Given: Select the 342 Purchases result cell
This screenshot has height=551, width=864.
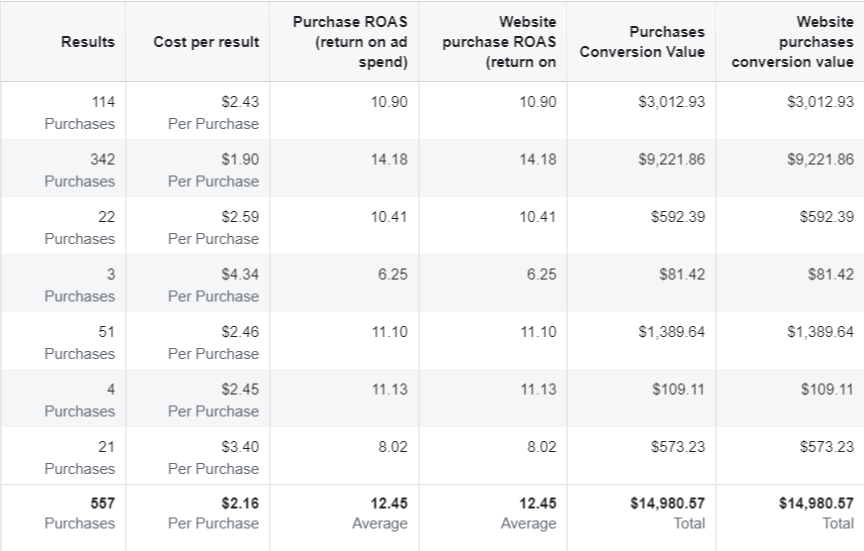Looking at the screenshot, I should pyautogui.click(x=80, y=170).
